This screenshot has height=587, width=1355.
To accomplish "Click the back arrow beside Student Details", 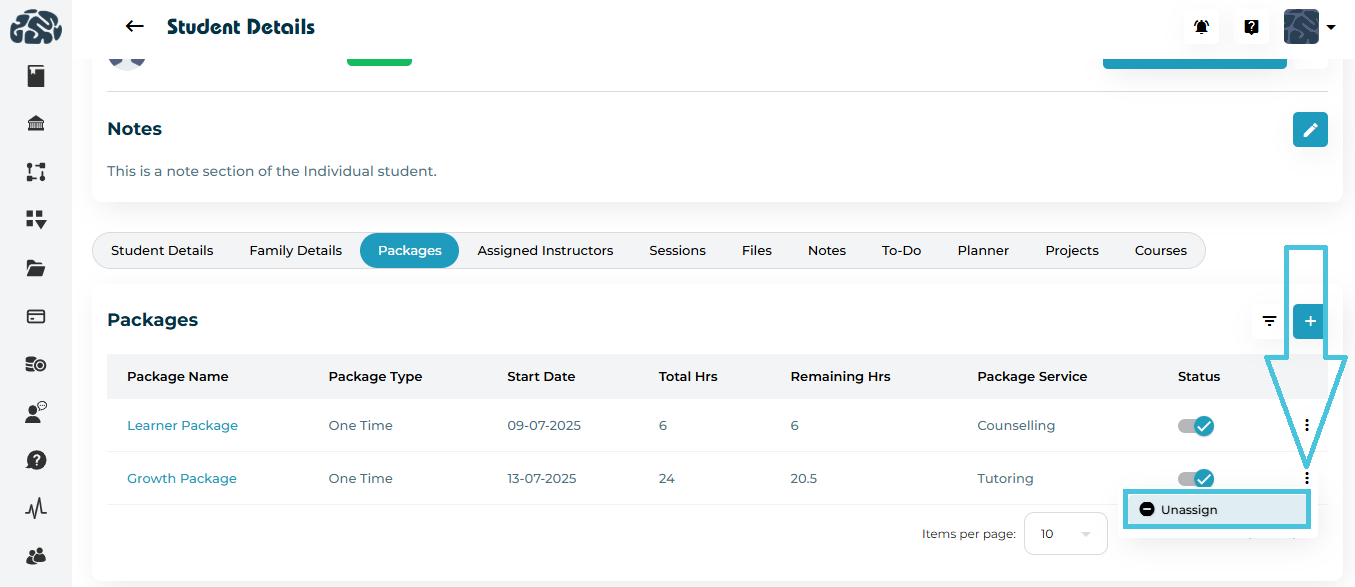I will 134,27.
